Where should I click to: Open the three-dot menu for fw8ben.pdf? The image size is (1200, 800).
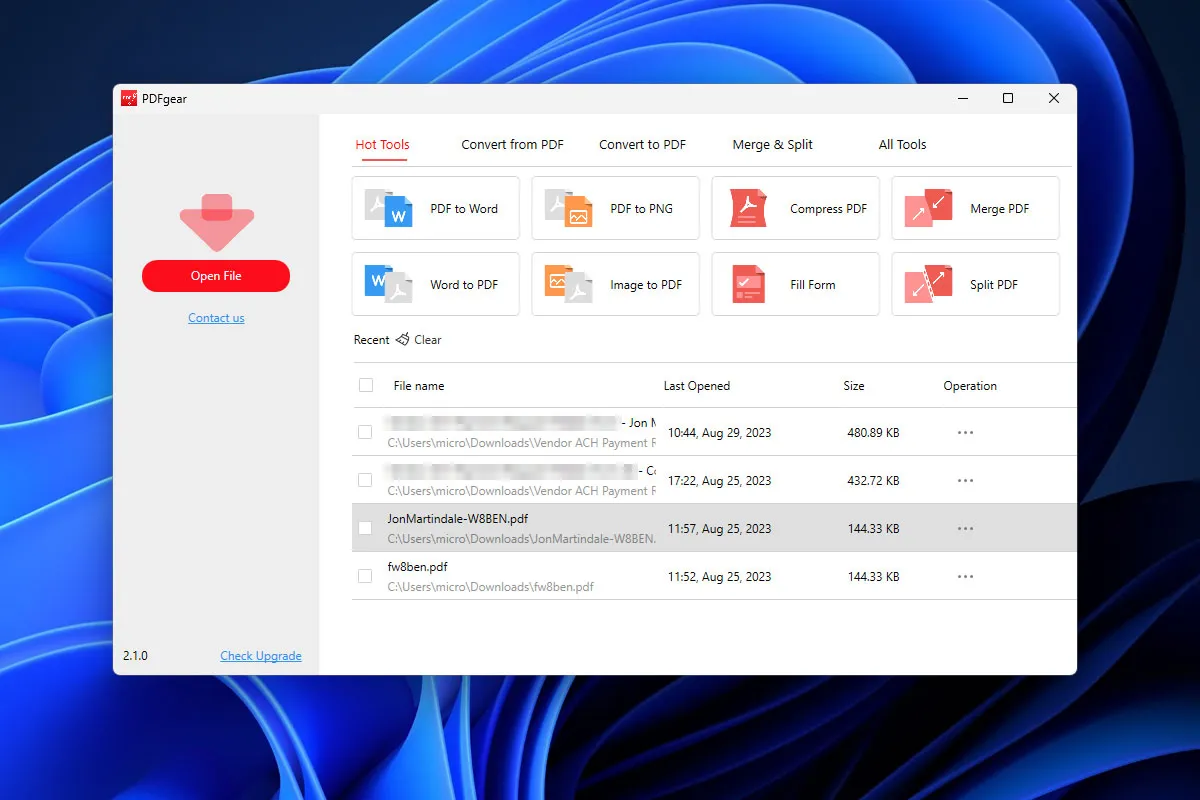pos(965,577)
